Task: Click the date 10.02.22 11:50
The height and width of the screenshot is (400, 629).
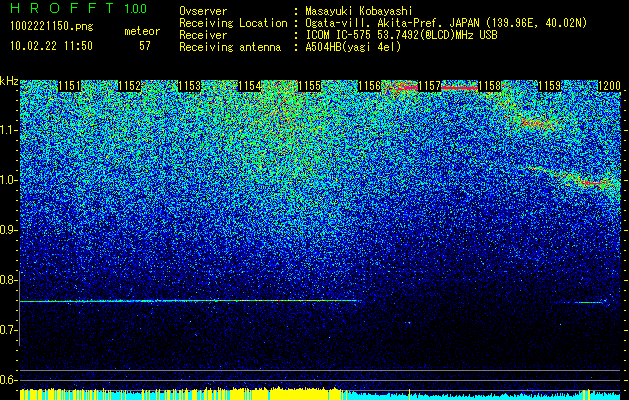Action: coord(51,45)
